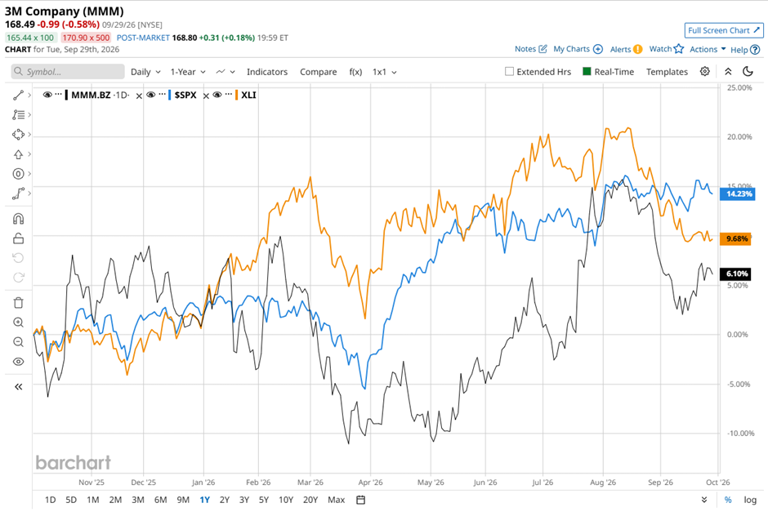Click the zoom out magnifier
The height and width of the screenshot is (512, 768).
tap(18, 342)
